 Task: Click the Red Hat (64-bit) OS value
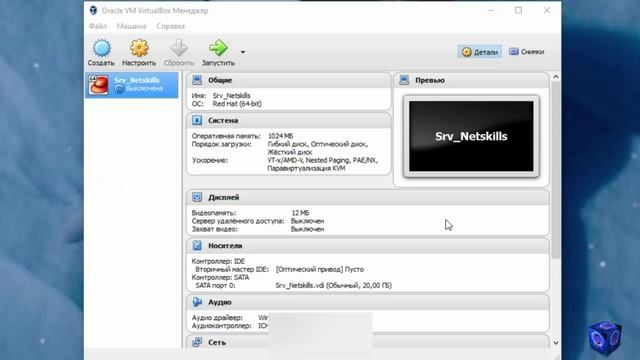[237, 104]
